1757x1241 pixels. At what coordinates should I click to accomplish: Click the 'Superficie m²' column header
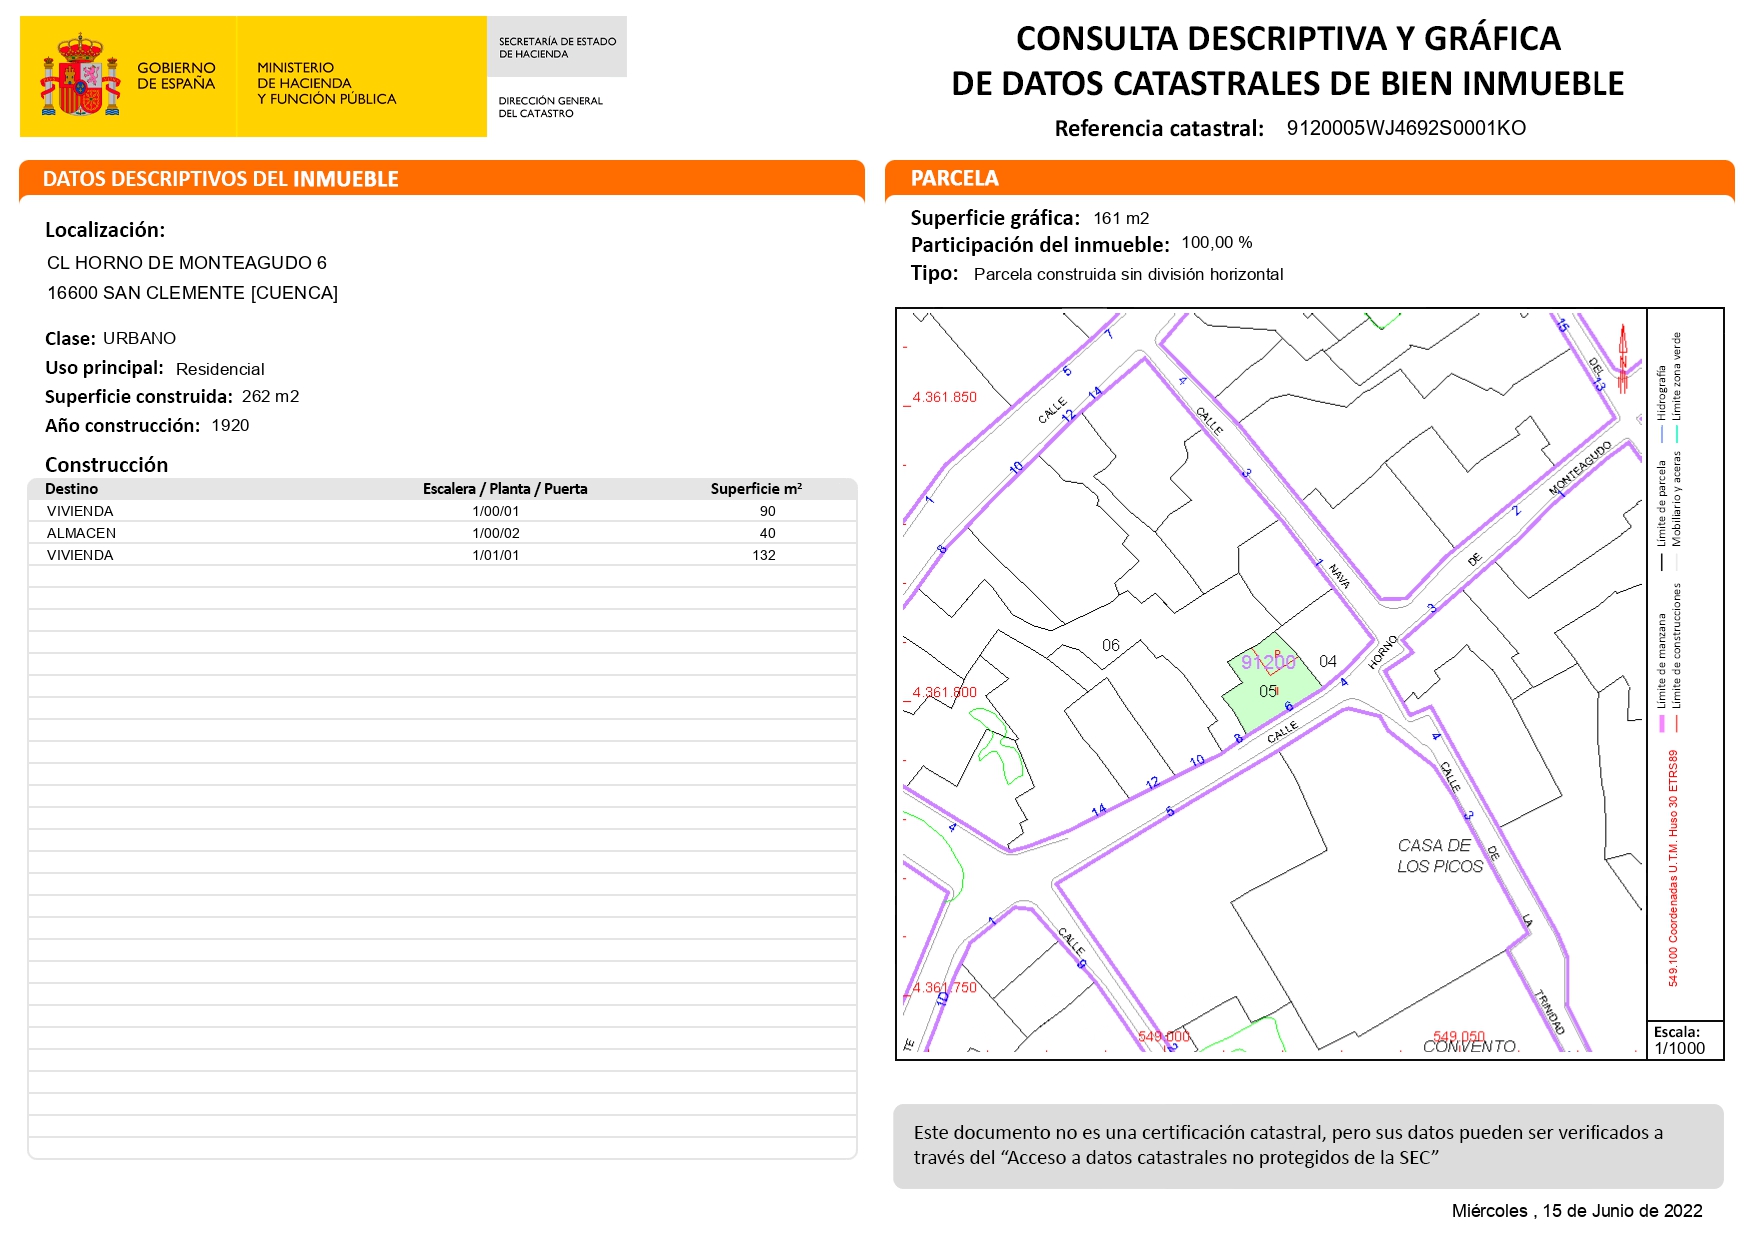coord(756,489)
